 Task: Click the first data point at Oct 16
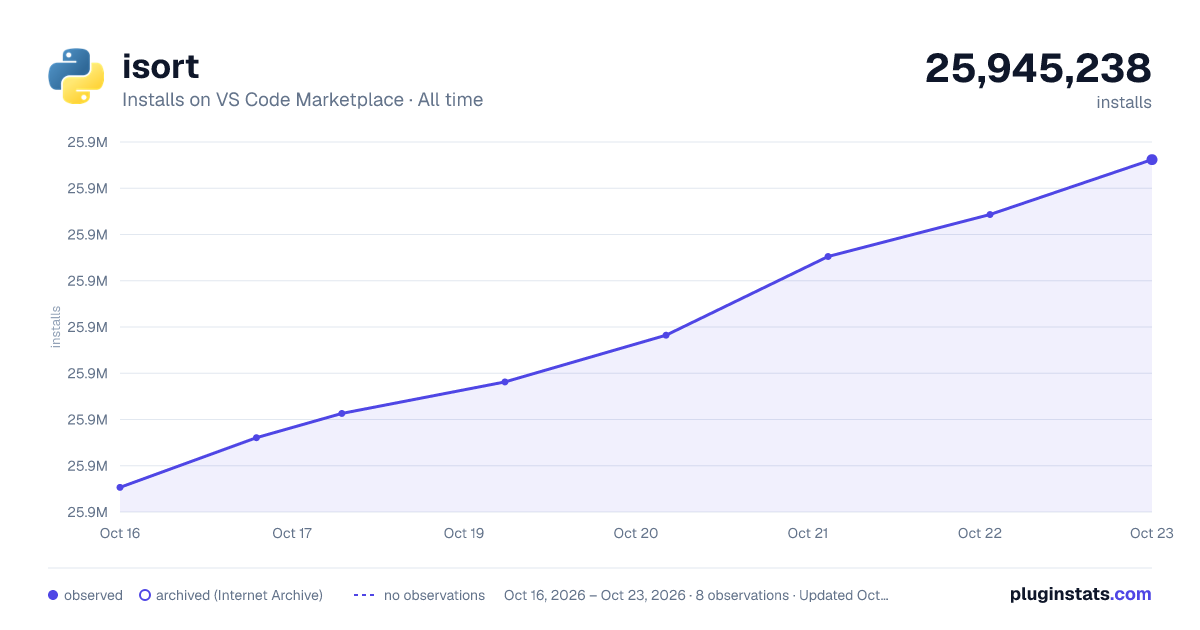pyautogui.click(x=120, y=488)
